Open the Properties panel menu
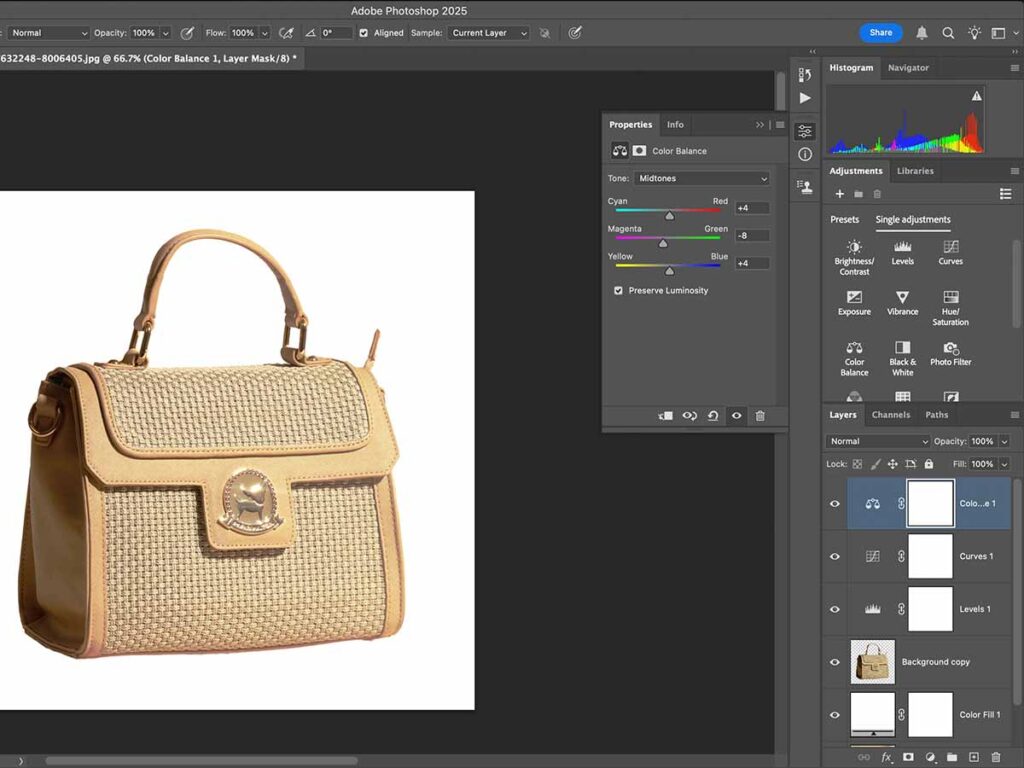The width and height of the screenshot is (1024, 768). tap(780, 125)
